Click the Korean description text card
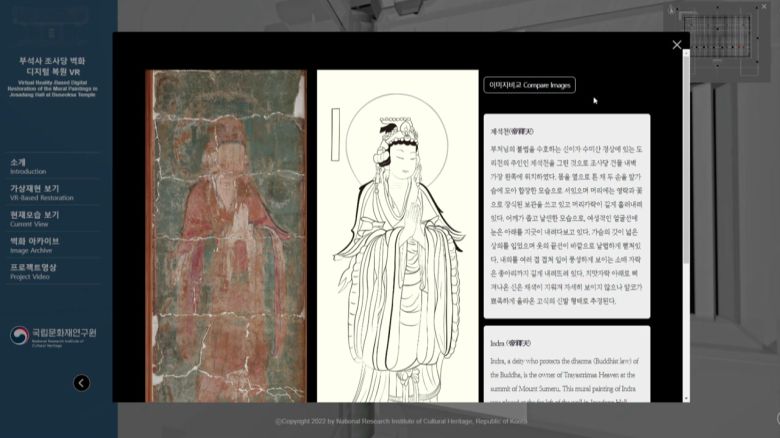Image resolution: width=780 pixels, height=438 pixels. pyautogui.click(x=567, y=215)
